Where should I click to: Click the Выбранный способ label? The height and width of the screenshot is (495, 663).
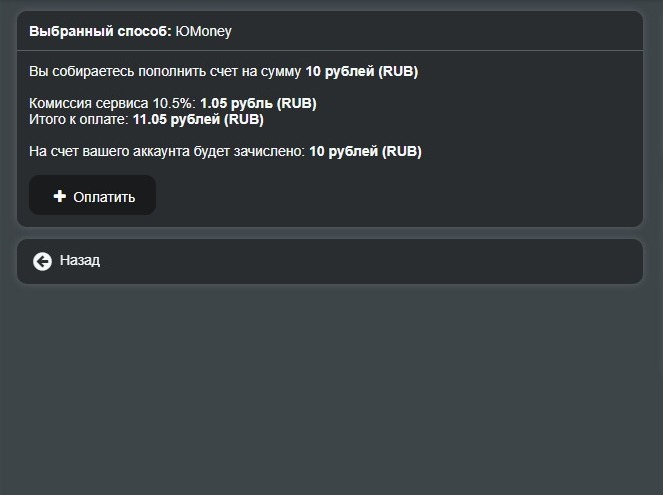[x=100, y=31]
